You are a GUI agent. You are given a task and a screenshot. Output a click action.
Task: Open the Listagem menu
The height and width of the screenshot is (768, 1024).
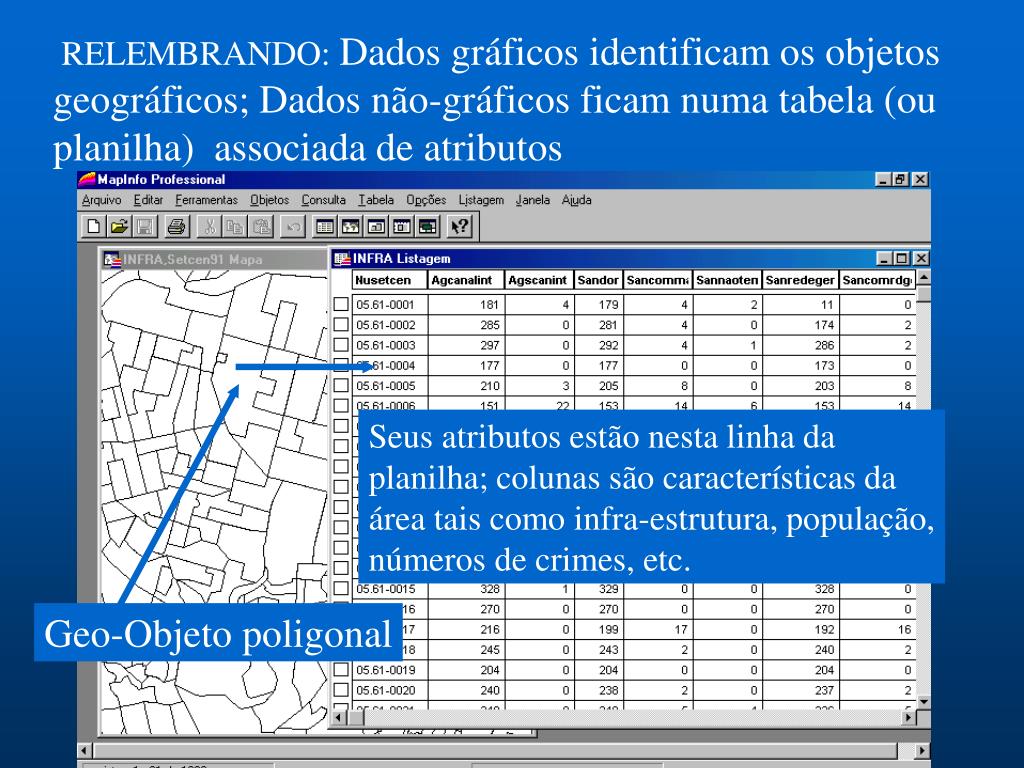(481, 200)
